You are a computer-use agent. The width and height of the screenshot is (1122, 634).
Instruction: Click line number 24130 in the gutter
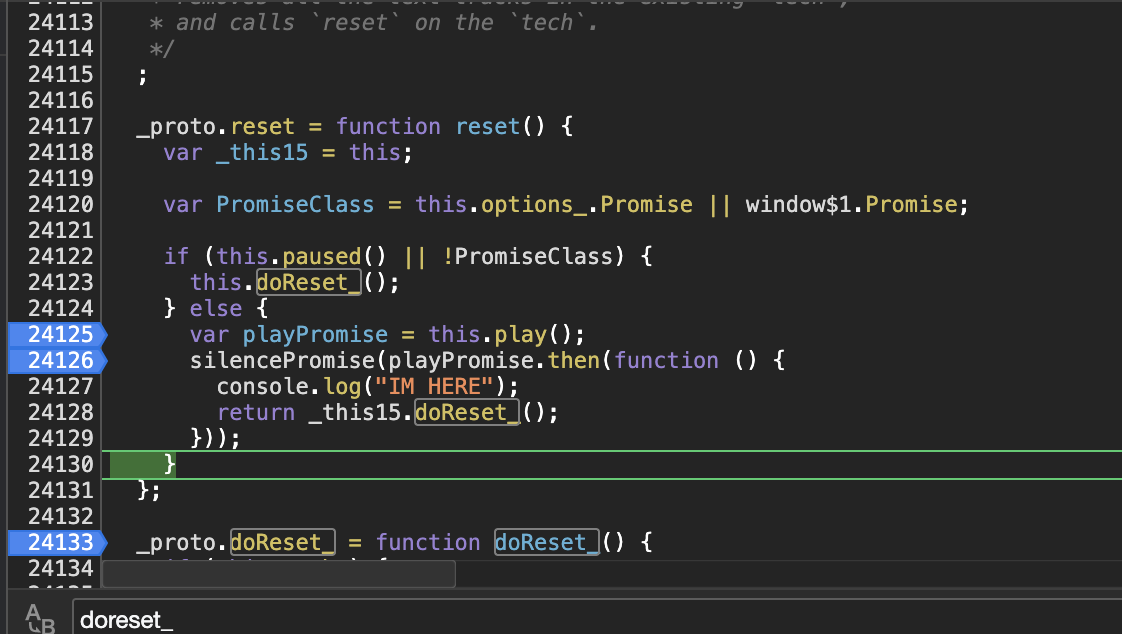[x=61, y=464]
